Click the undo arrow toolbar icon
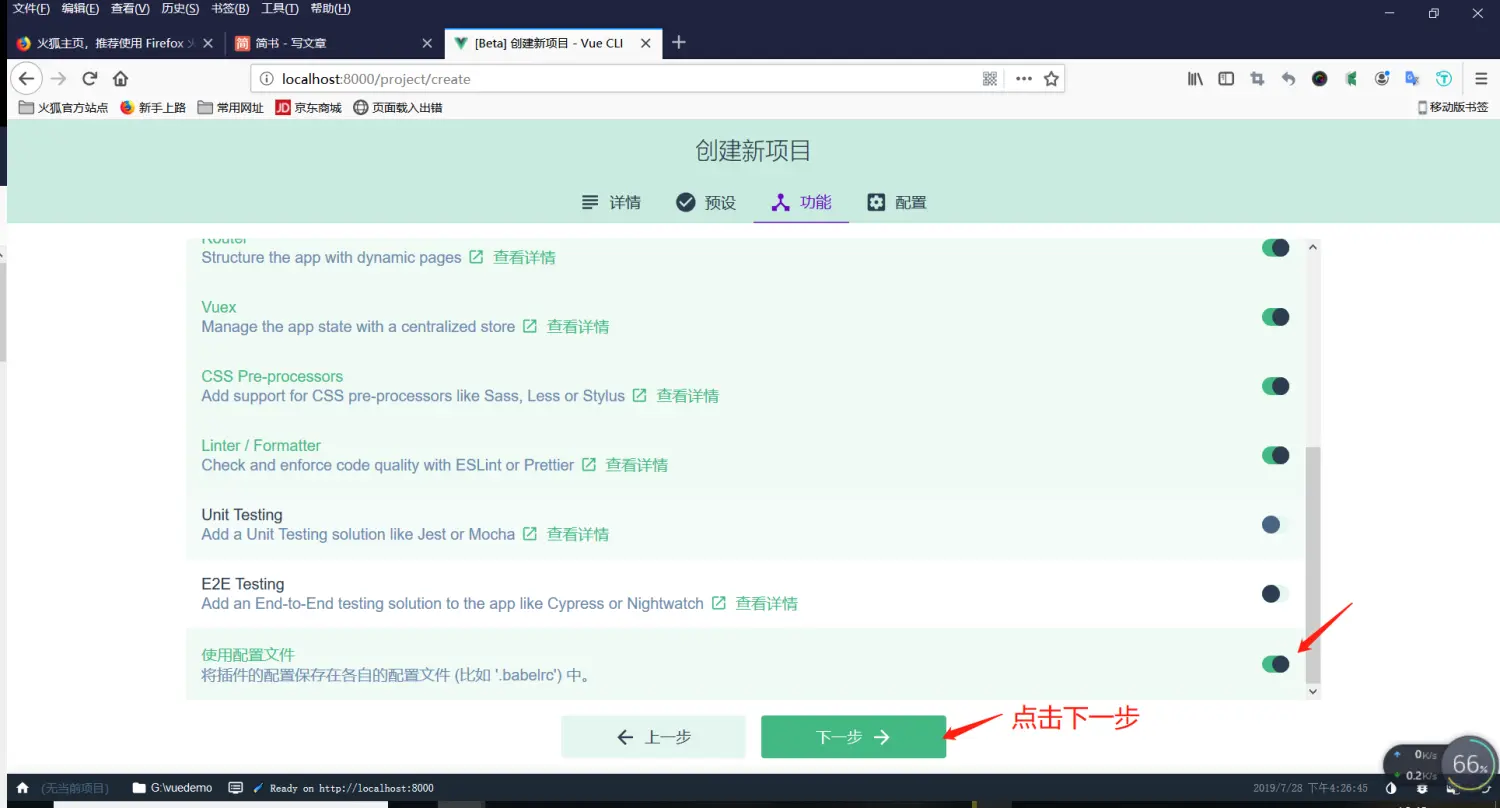 click(x=1288, y=79)
